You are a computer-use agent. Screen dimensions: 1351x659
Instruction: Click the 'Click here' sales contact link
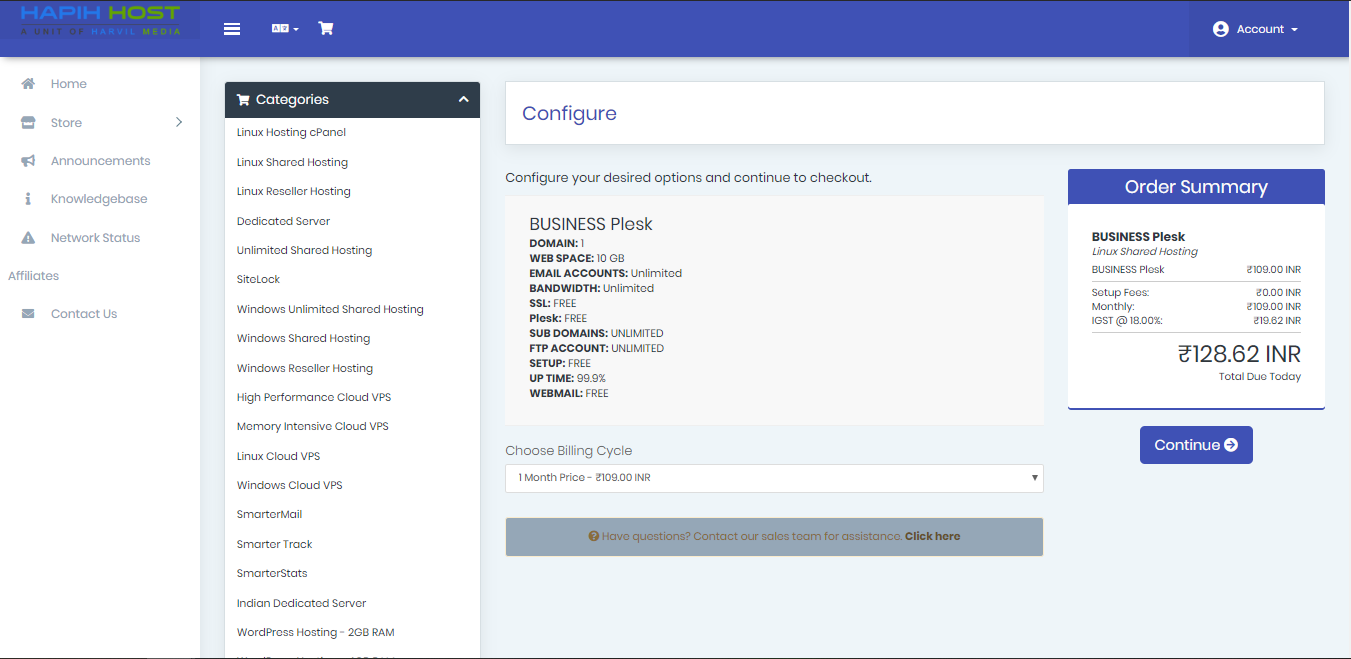[x=932, y=536]
